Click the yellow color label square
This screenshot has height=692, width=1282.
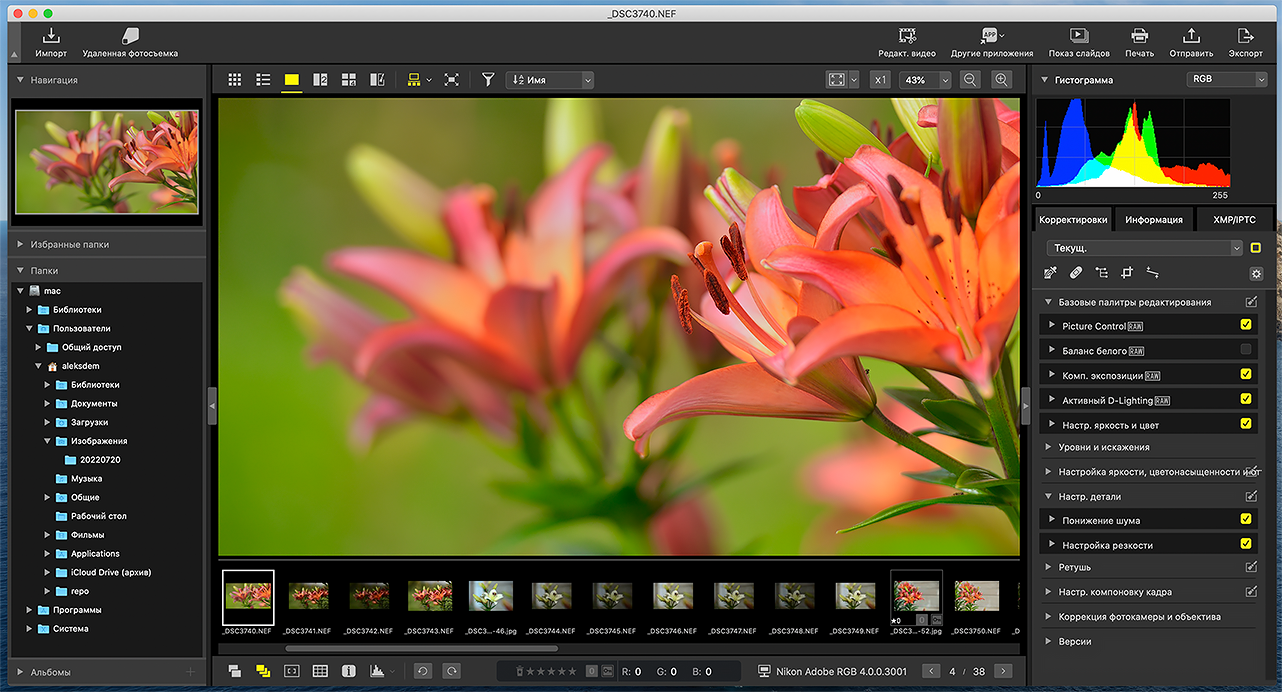1256,248
